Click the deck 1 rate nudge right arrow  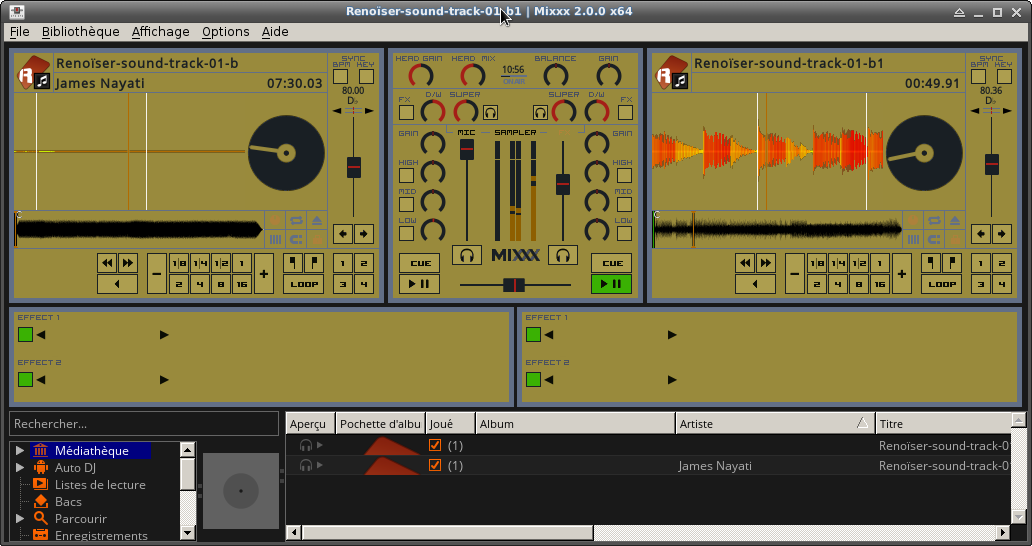point(364,234)
